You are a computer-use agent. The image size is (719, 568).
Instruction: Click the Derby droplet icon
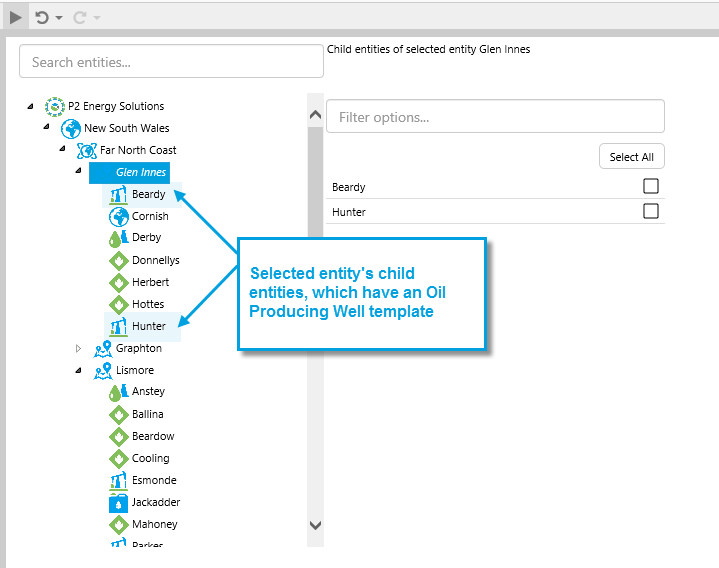click(x=119, y=238)
